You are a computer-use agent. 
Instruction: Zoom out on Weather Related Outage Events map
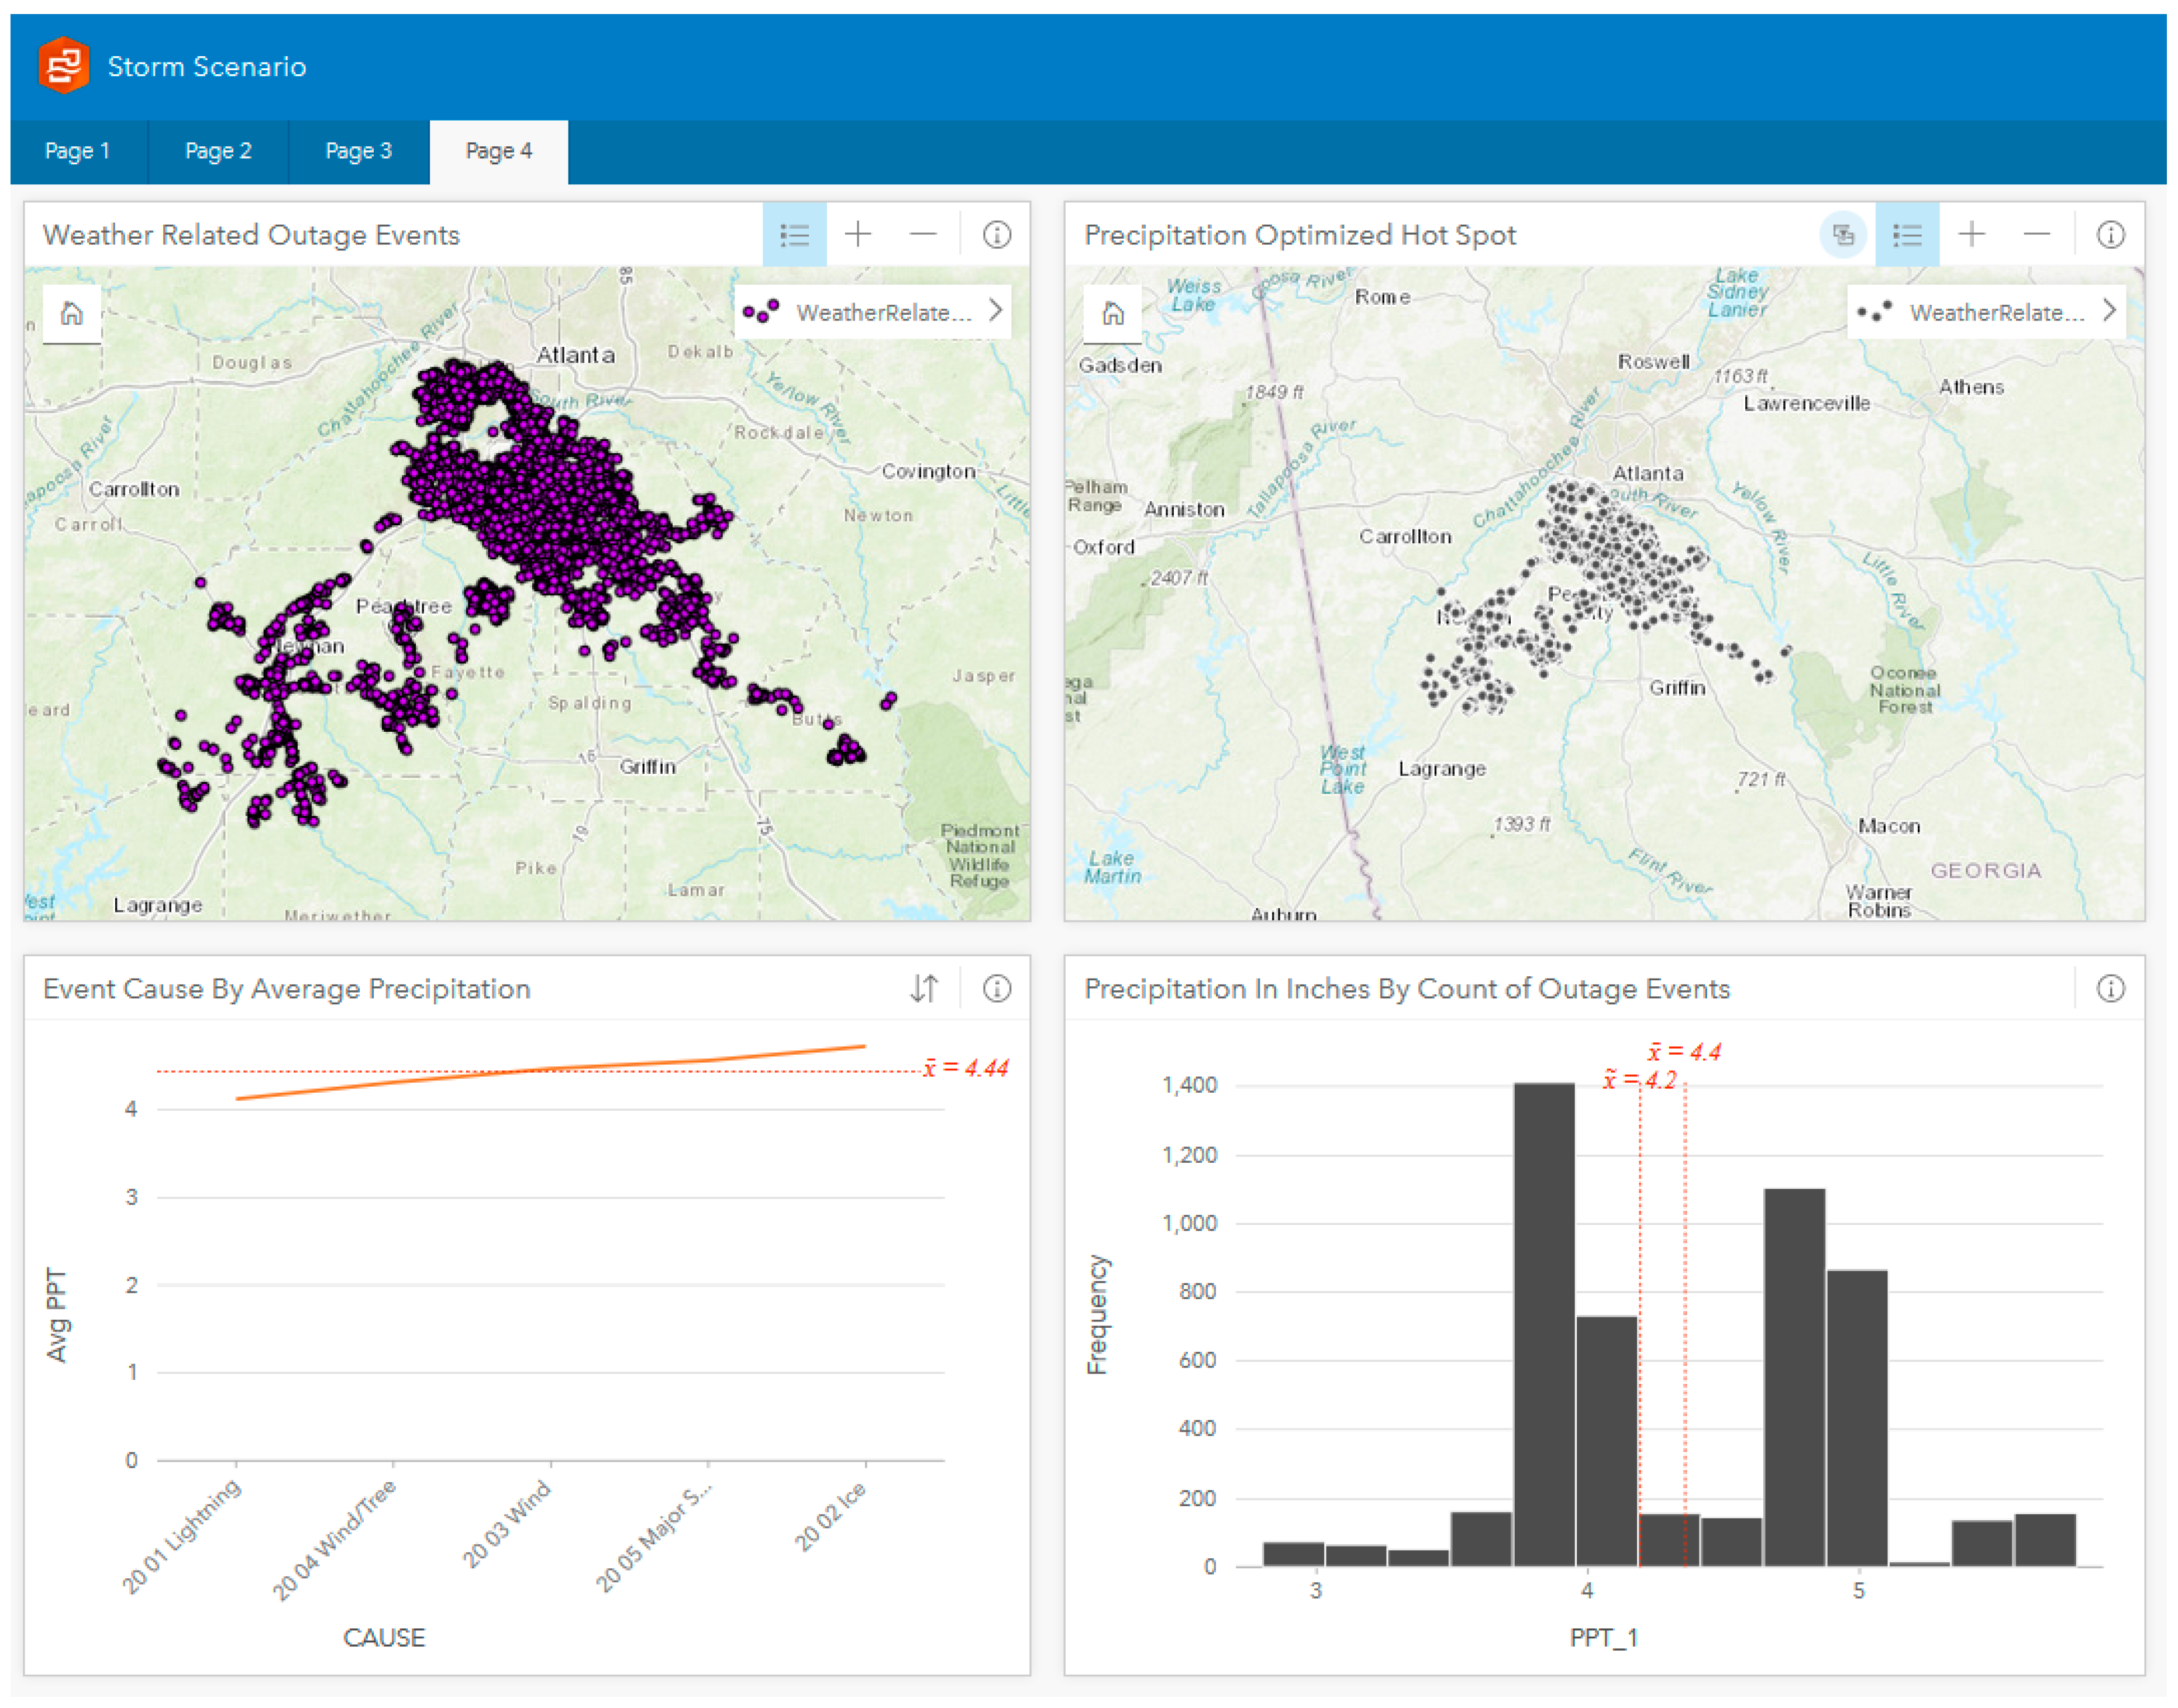[x=923, y=235]
